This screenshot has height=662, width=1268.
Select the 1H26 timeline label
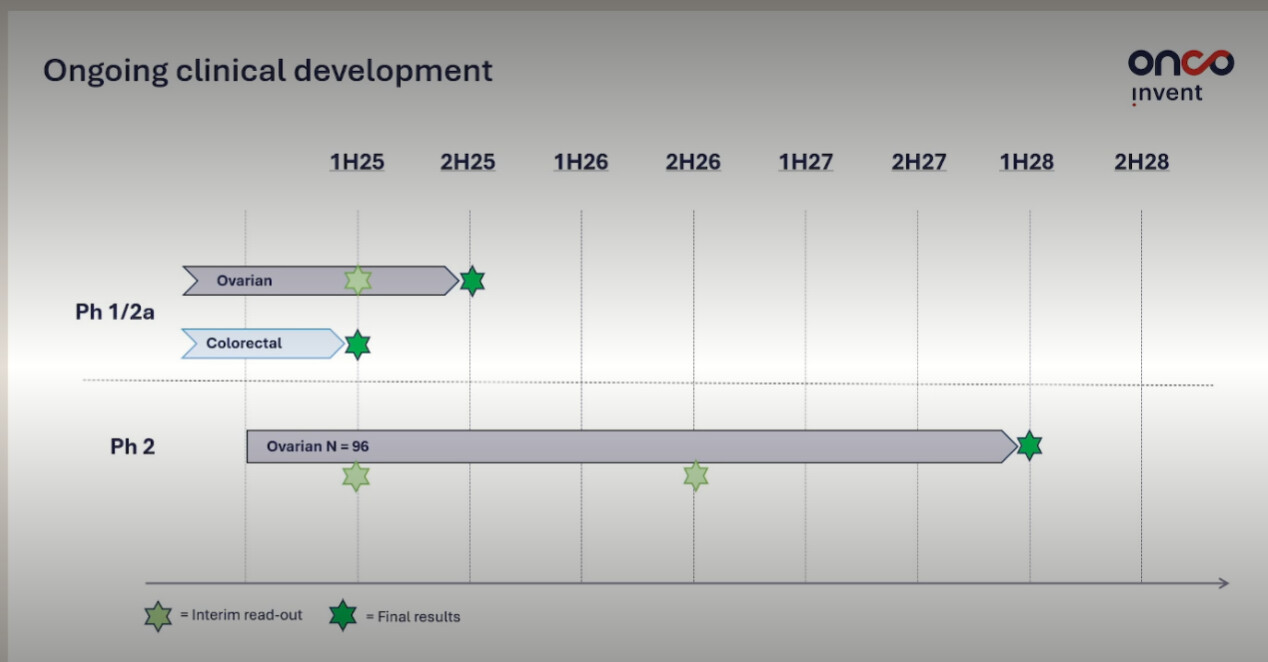click(581, 162)
